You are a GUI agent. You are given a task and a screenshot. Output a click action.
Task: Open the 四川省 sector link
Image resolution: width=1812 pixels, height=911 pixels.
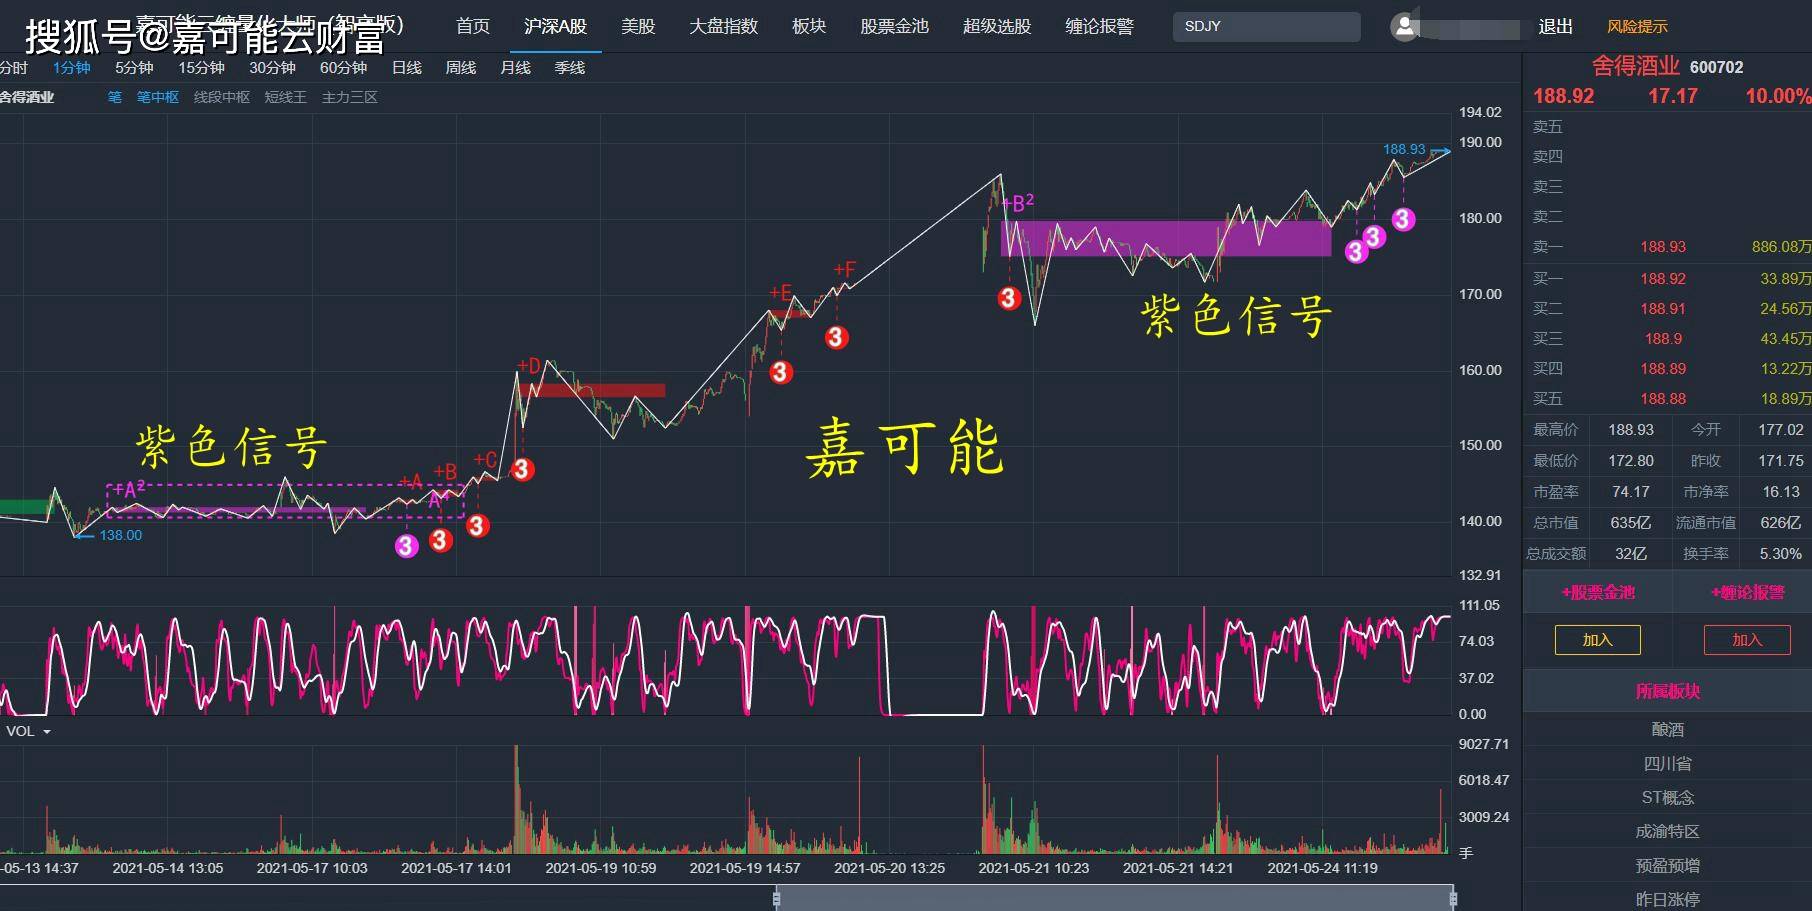click(x=1668, y=764)
